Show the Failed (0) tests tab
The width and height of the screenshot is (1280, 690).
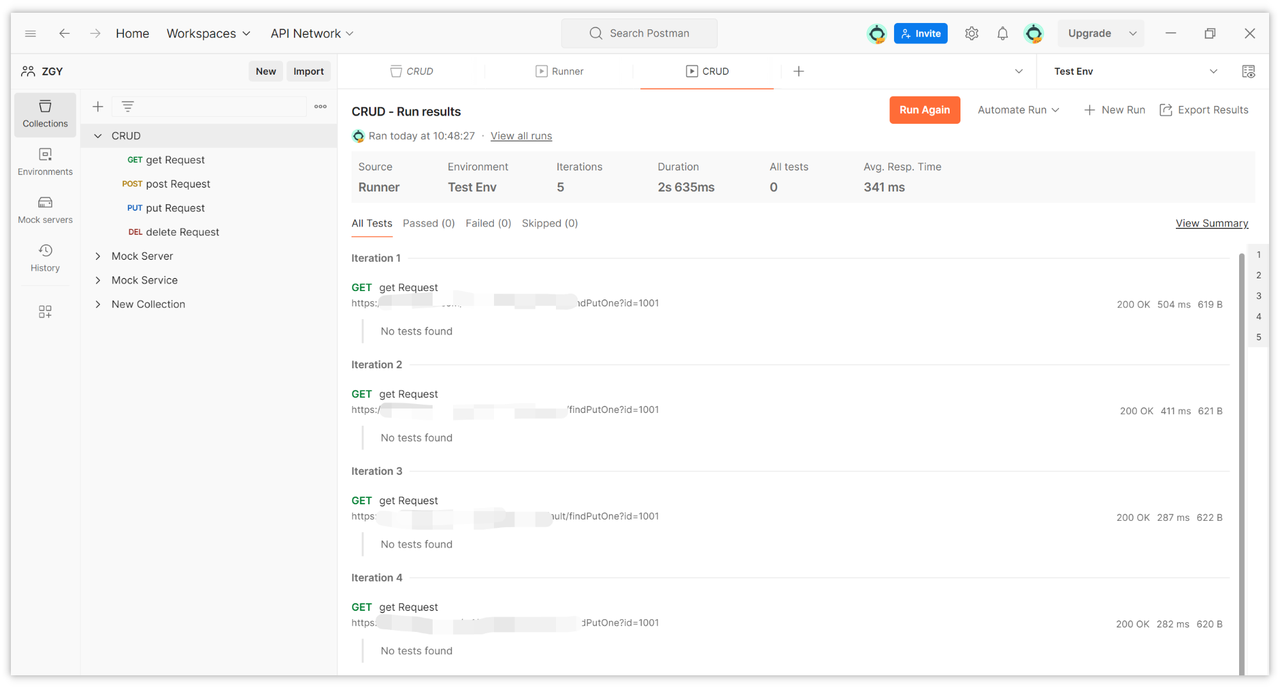[488, 223]
